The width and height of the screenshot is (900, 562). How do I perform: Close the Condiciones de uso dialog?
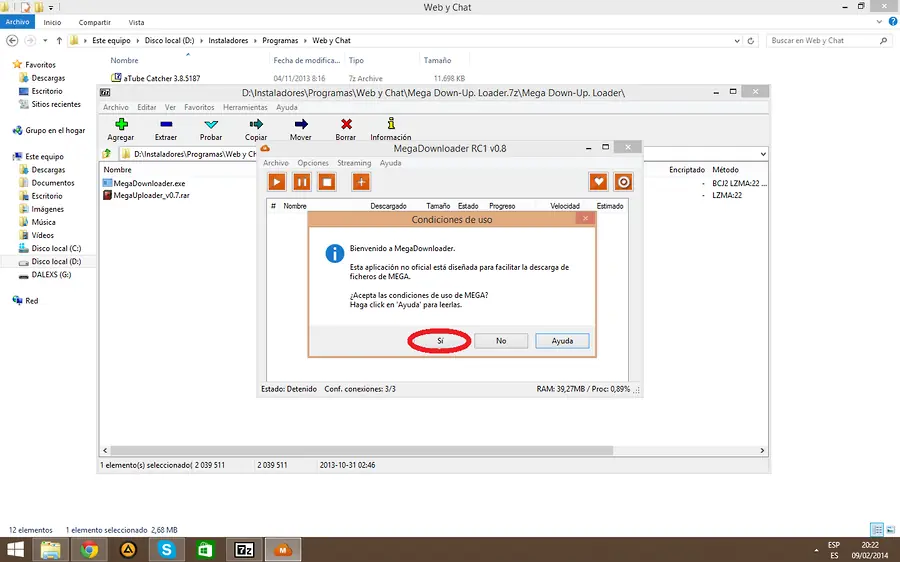tap(585, 219)
